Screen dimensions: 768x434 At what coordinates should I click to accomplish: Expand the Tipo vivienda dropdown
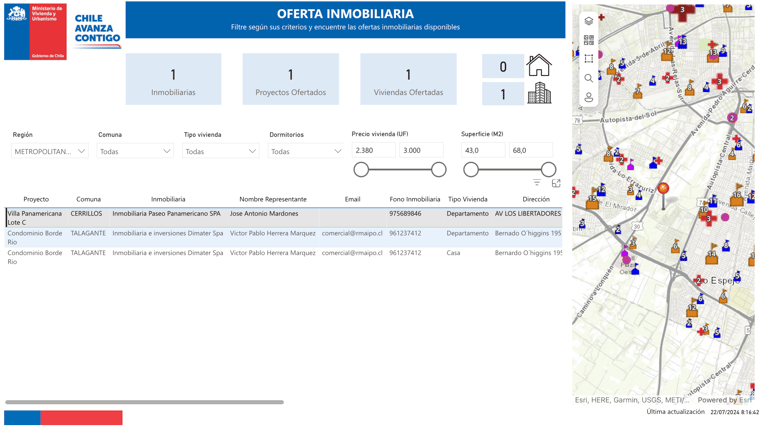click(x=220, y=151)
